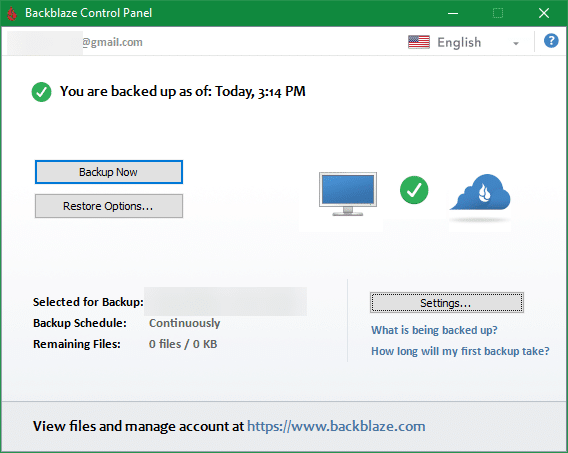Start a backup with Backup Now
Viewport: 568px width, 453px height.
pyautogui.click(x=109, y=172)
